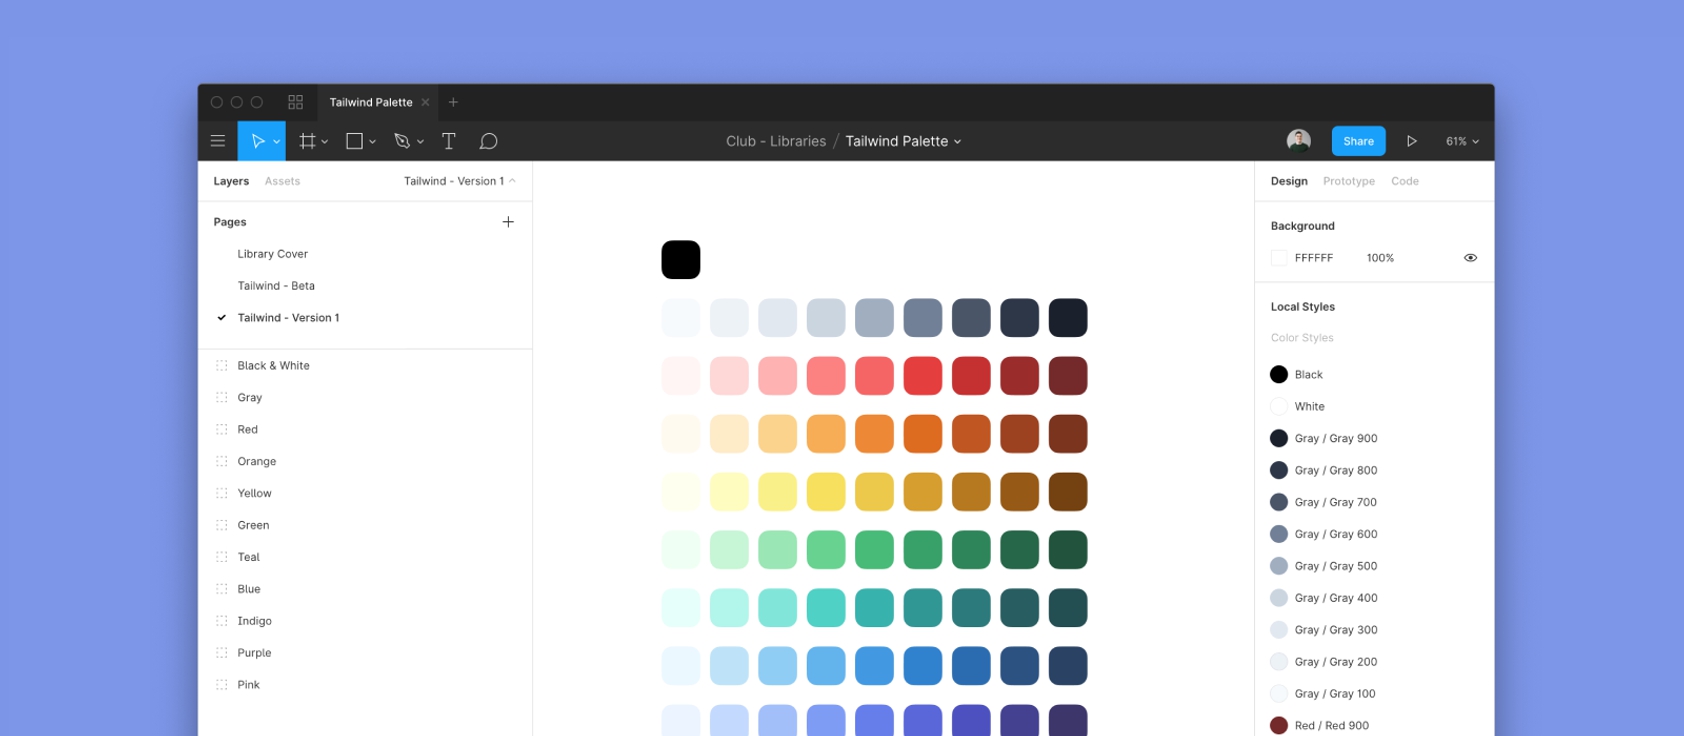
Task: Select the Move tool
Action: 258,141
